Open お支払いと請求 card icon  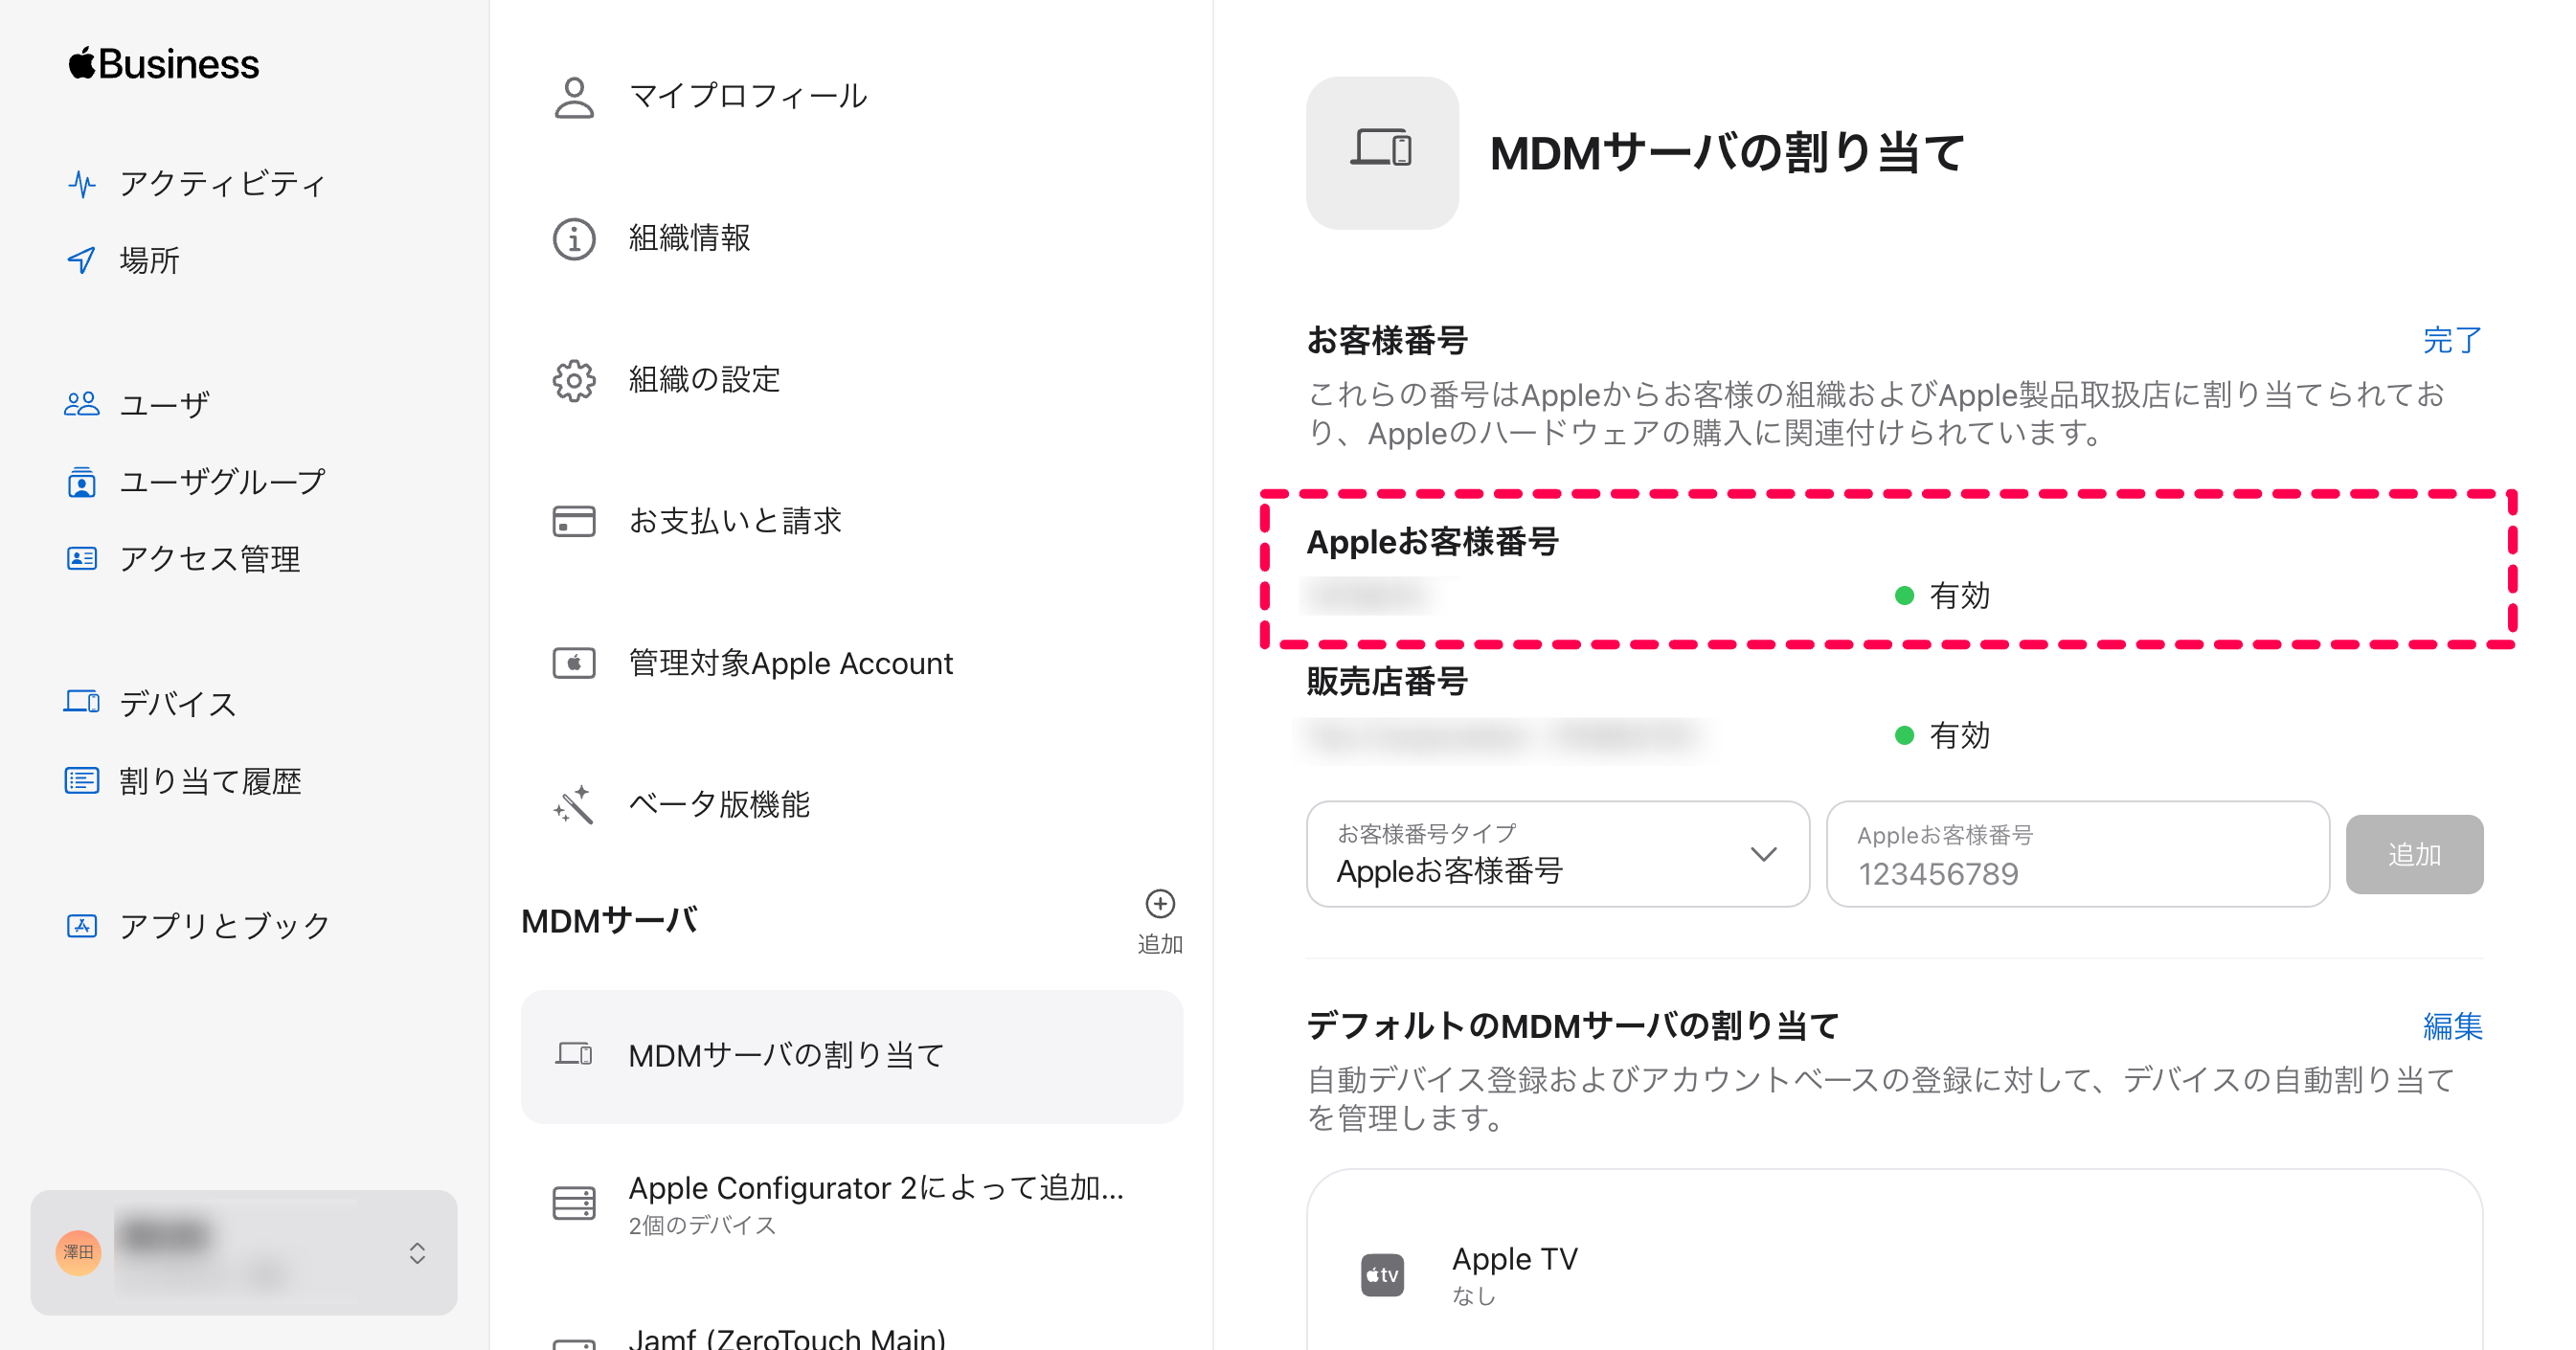(x=574, y=521)
